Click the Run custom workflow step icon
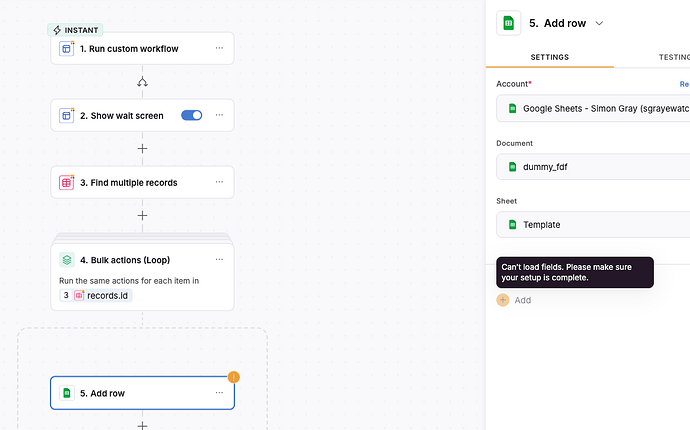This screenshot has width=690, height=430. coord(66,48)
